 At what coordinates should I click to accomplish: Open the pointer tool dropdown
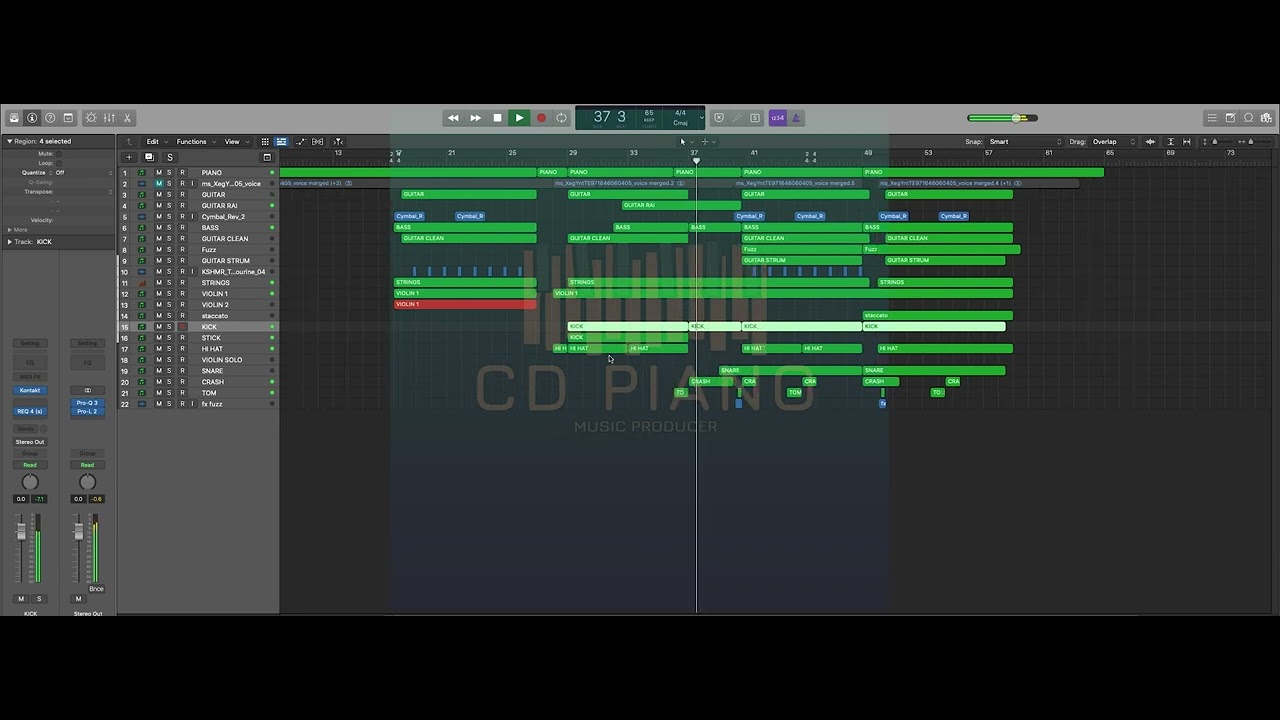(x=685, y=142)
